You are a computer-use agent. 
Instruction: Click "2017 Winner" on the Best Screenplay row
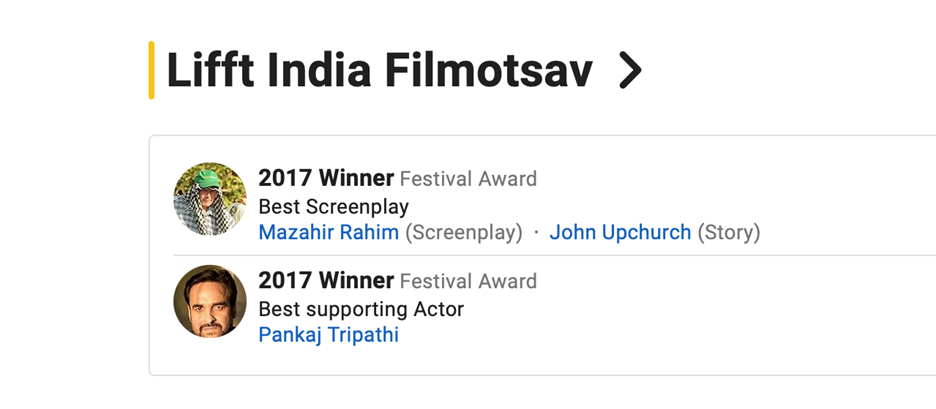click(x=325, y=179)
